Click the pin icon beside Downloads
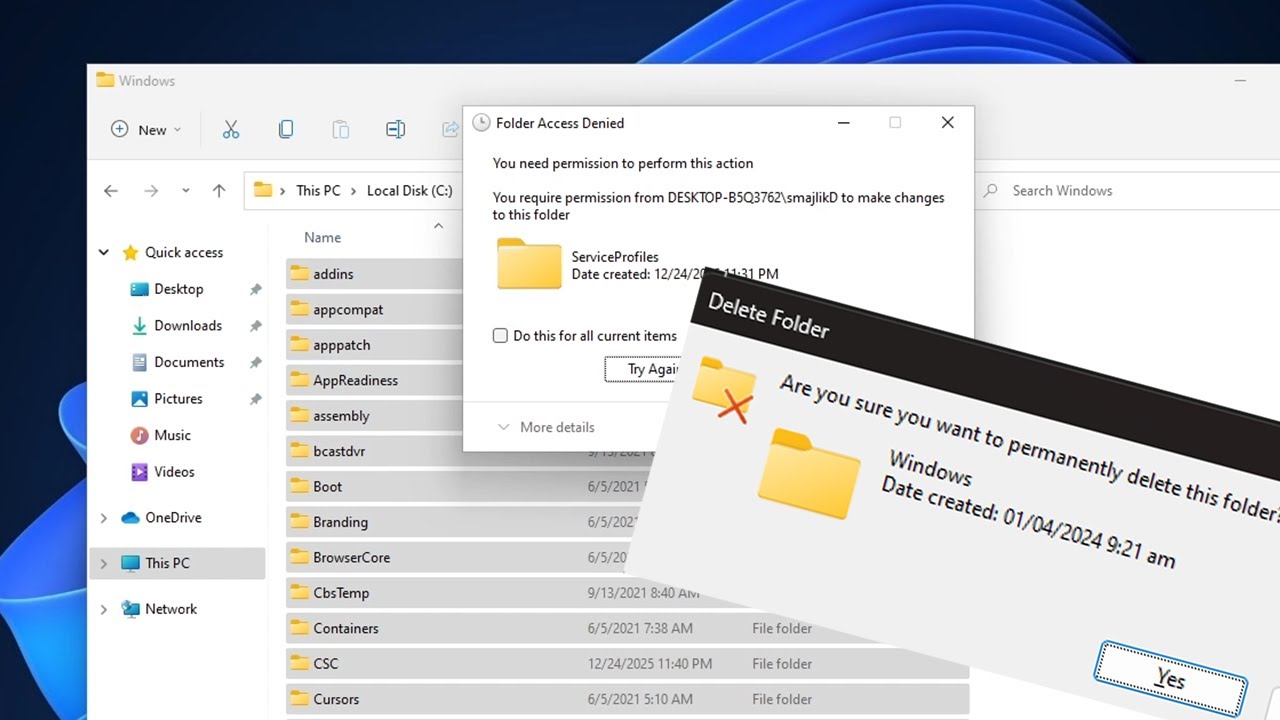The image size is (1280, 720). [x=255, y=325]
